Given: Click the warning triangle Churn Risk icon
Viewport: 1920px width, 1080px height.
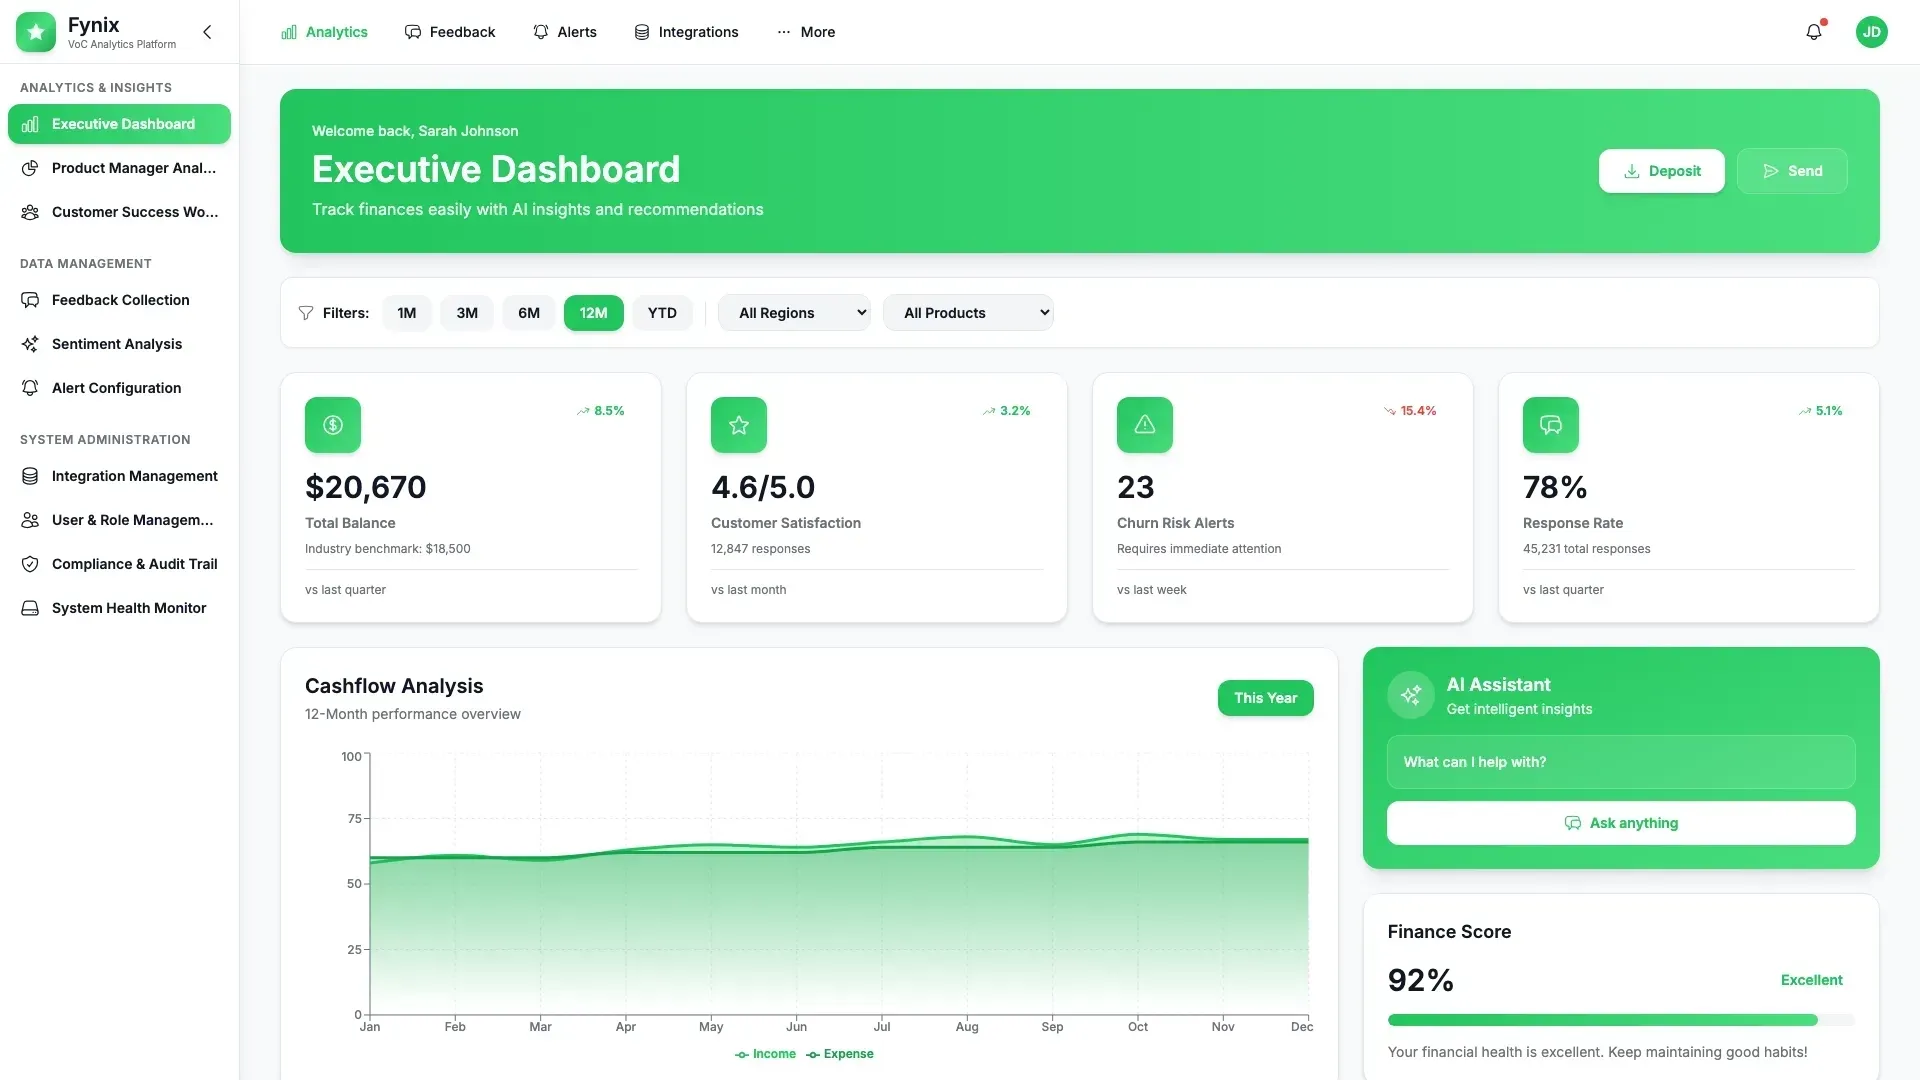Looking at the screenshot, I should coord(1144,425).
